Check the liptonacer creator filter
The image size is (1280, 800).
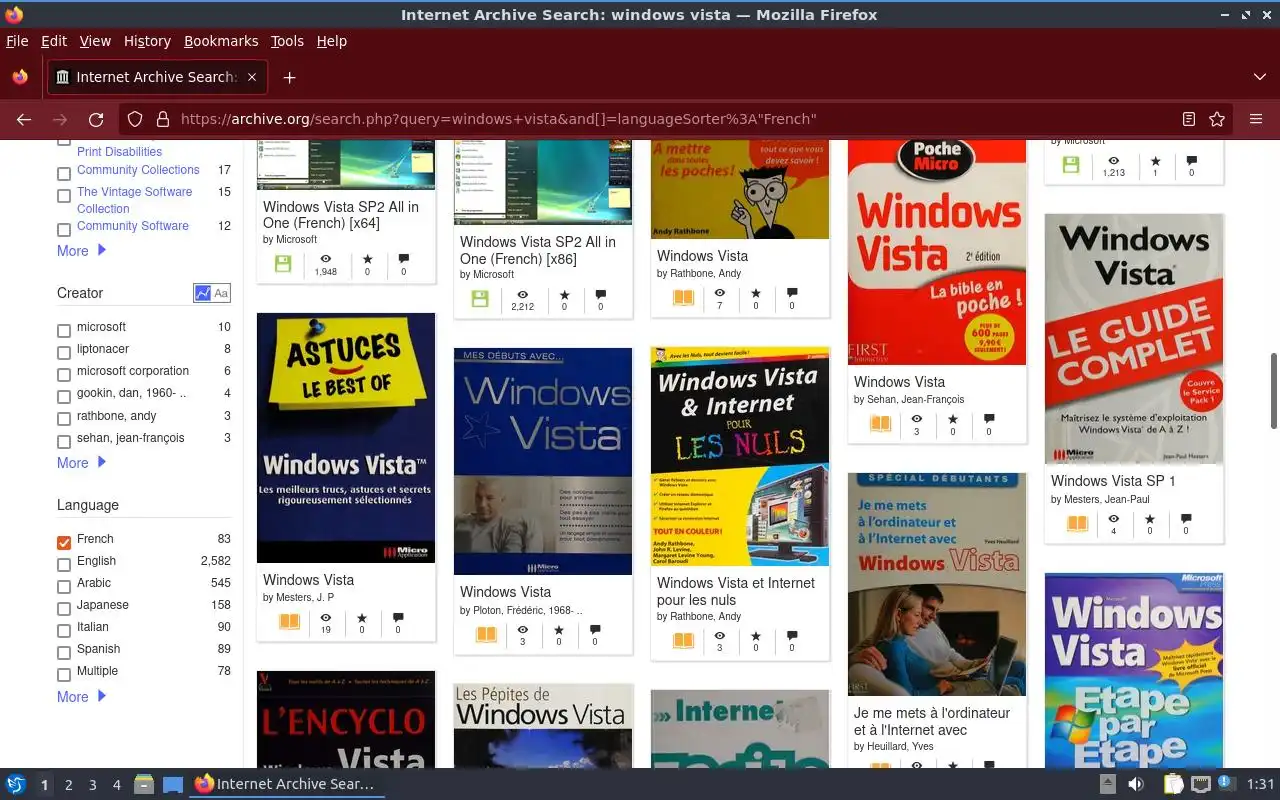click(x=64, y=353)
